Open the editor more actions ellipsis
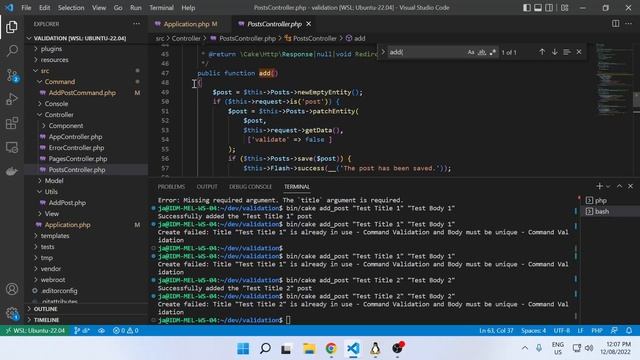Screen dimensions: 640x360 [x=629, y=24]
